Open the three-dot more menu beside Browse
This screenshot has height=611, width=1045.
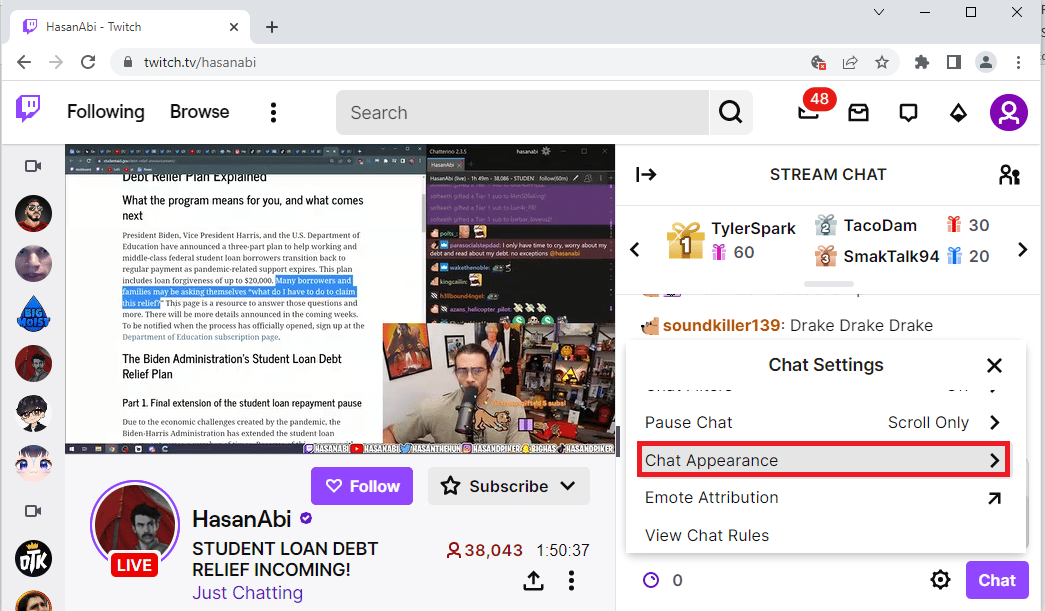[x=273, y=113]
